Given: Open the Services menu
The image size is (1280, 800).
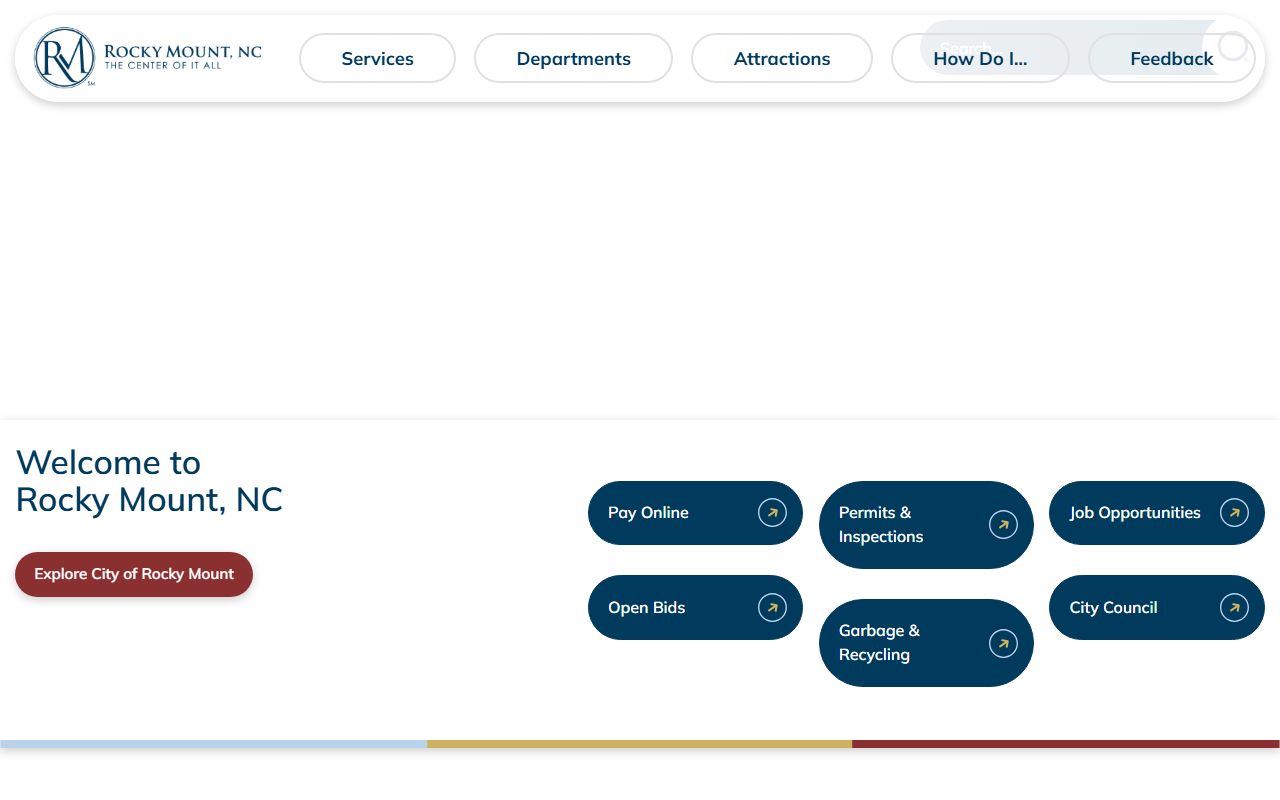Looking at the screenshot, I should click(377, 58).
